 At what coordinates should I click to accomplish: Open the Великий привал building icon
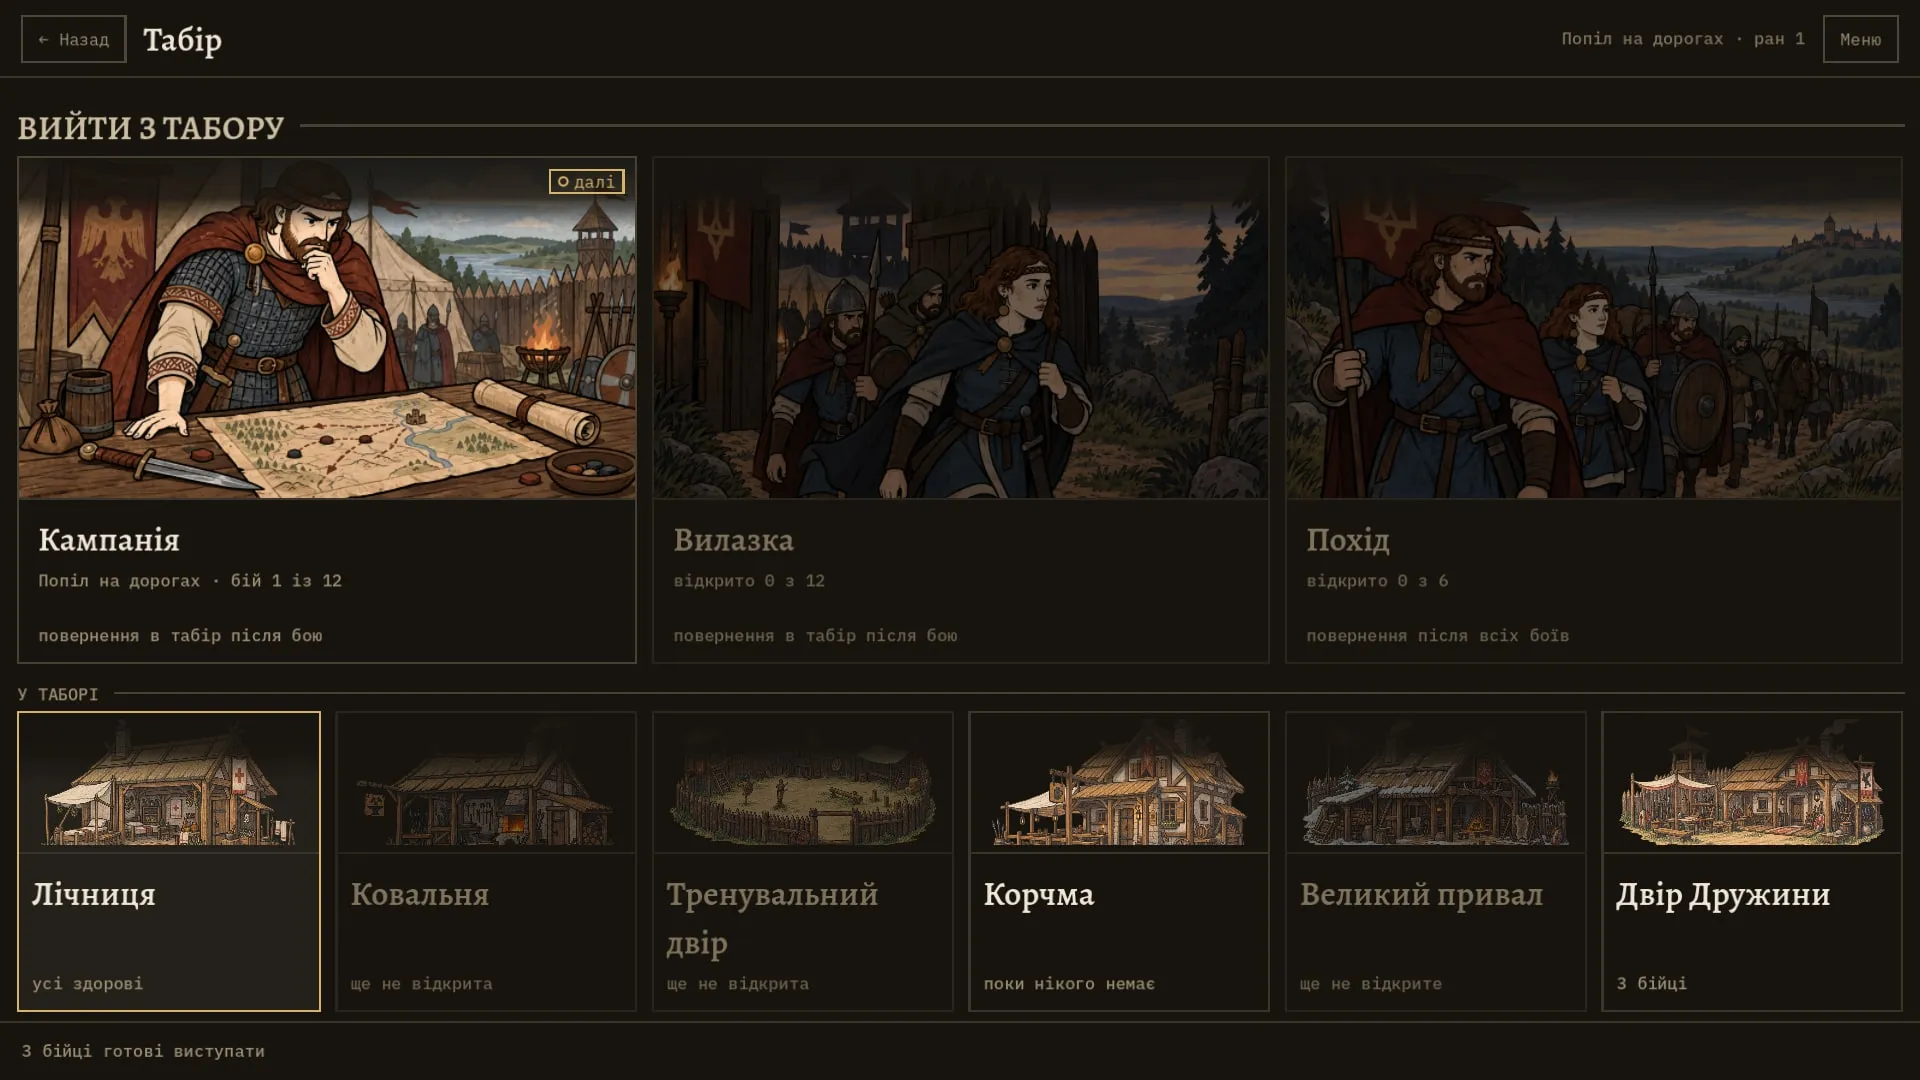pyautogui.click(x=1436, y=783)
